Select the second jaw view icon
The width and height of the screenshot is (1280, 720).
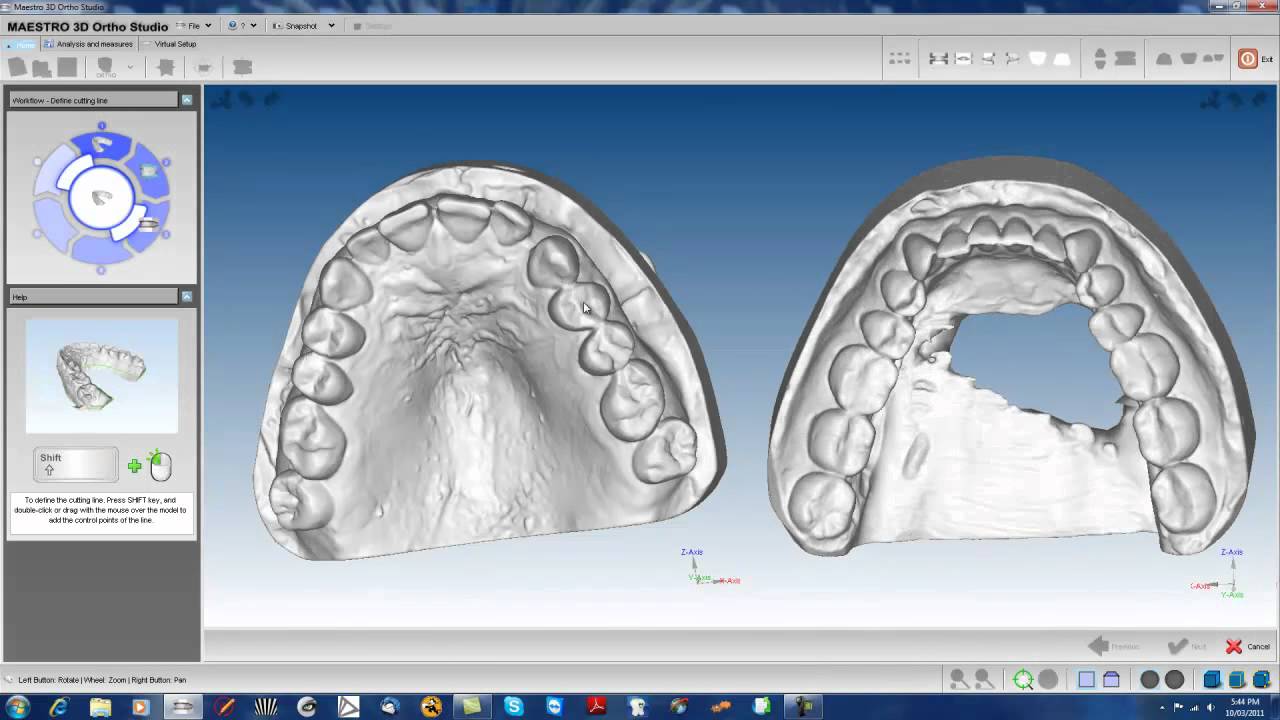click(963, 59)
